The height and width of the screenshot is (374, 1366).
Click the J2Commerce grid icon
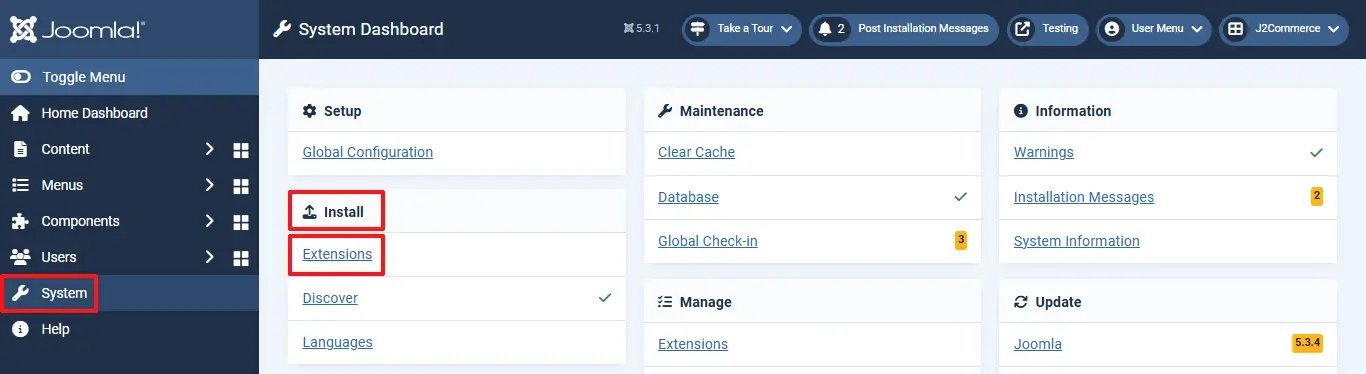click(1236, 29)
